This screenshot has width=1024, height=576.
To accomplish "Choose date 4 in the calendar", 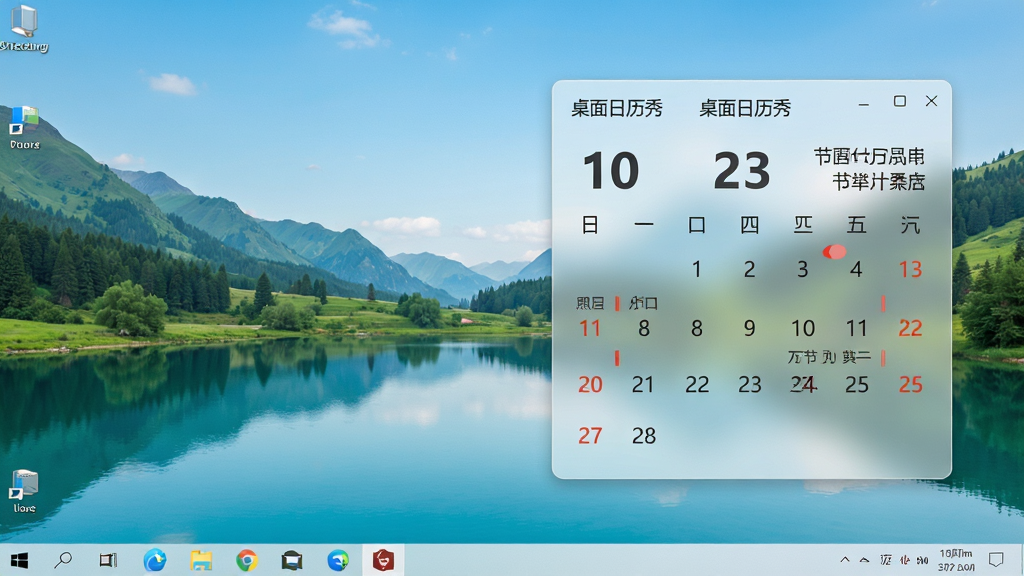I will [x=856, y=269].
